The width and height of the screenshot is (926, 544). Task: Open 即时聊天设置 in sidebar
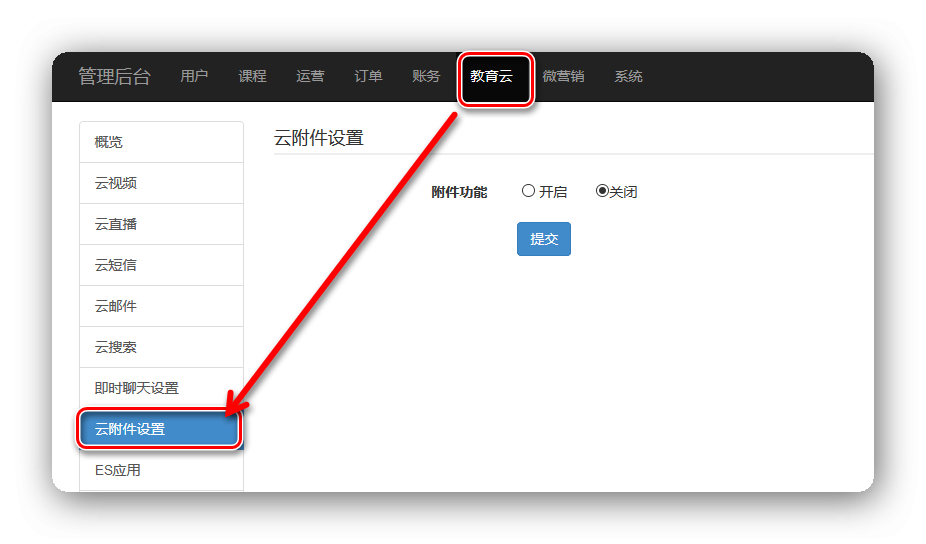160,388
